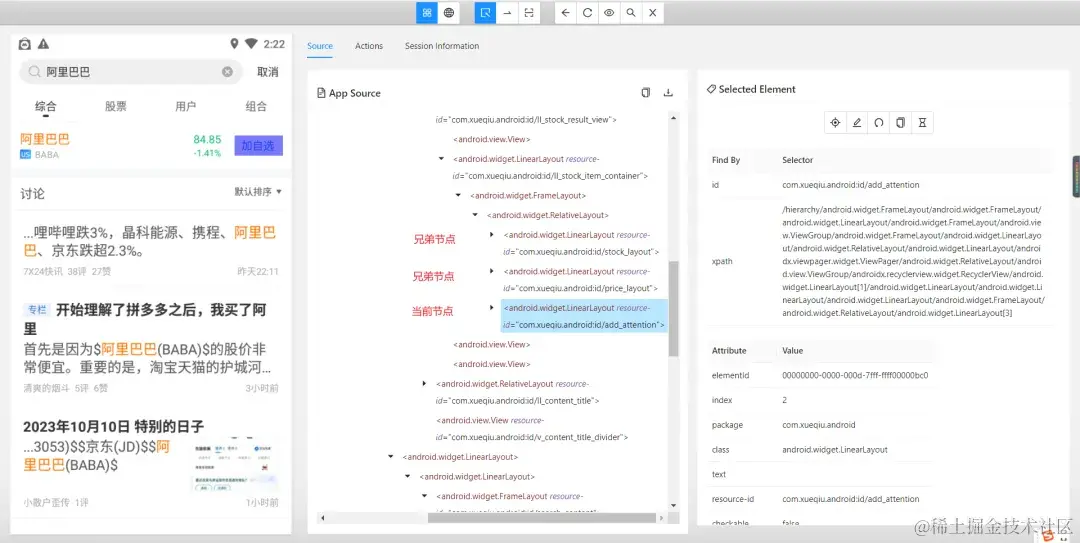Switch to Web/Hybrid mode globe icon
The width and height of the screenshot is (1080, 543).
448,12
